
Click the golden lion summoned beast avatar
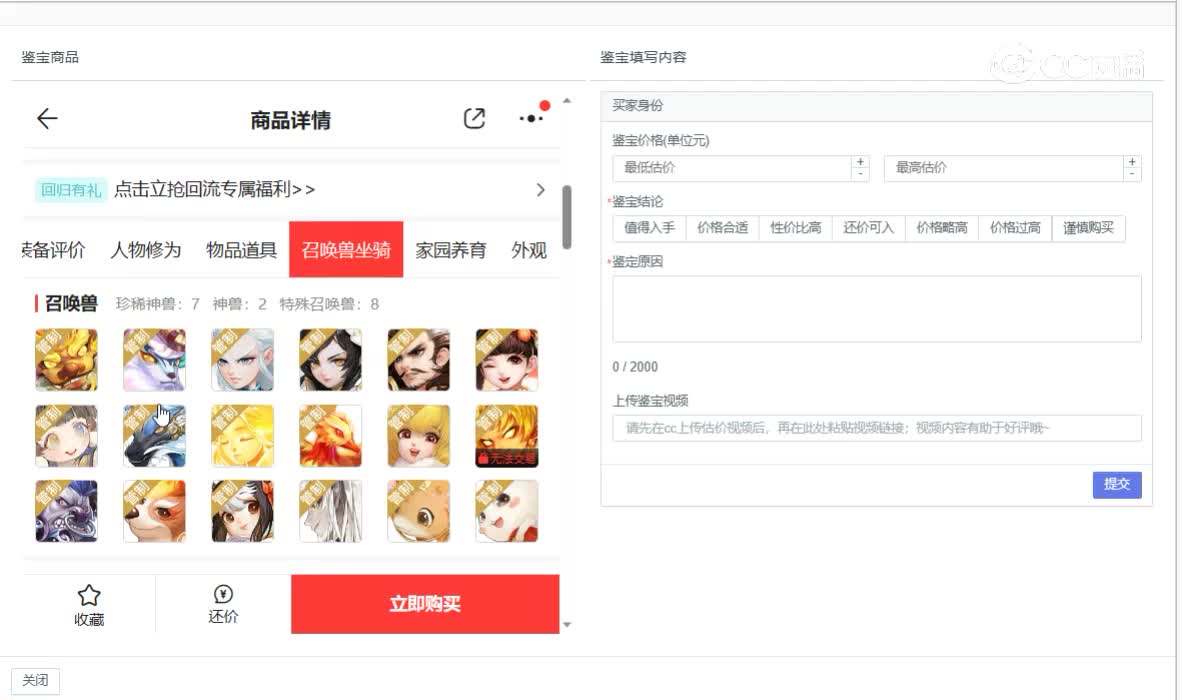[x=66, y=358]
